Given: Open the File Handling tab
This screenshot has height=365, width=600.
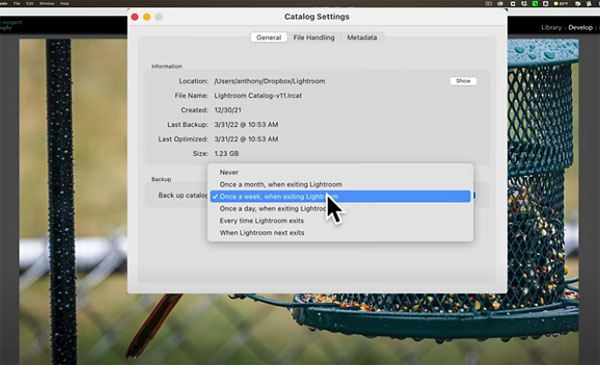Looking at the screenshot, I should point(314,37).
